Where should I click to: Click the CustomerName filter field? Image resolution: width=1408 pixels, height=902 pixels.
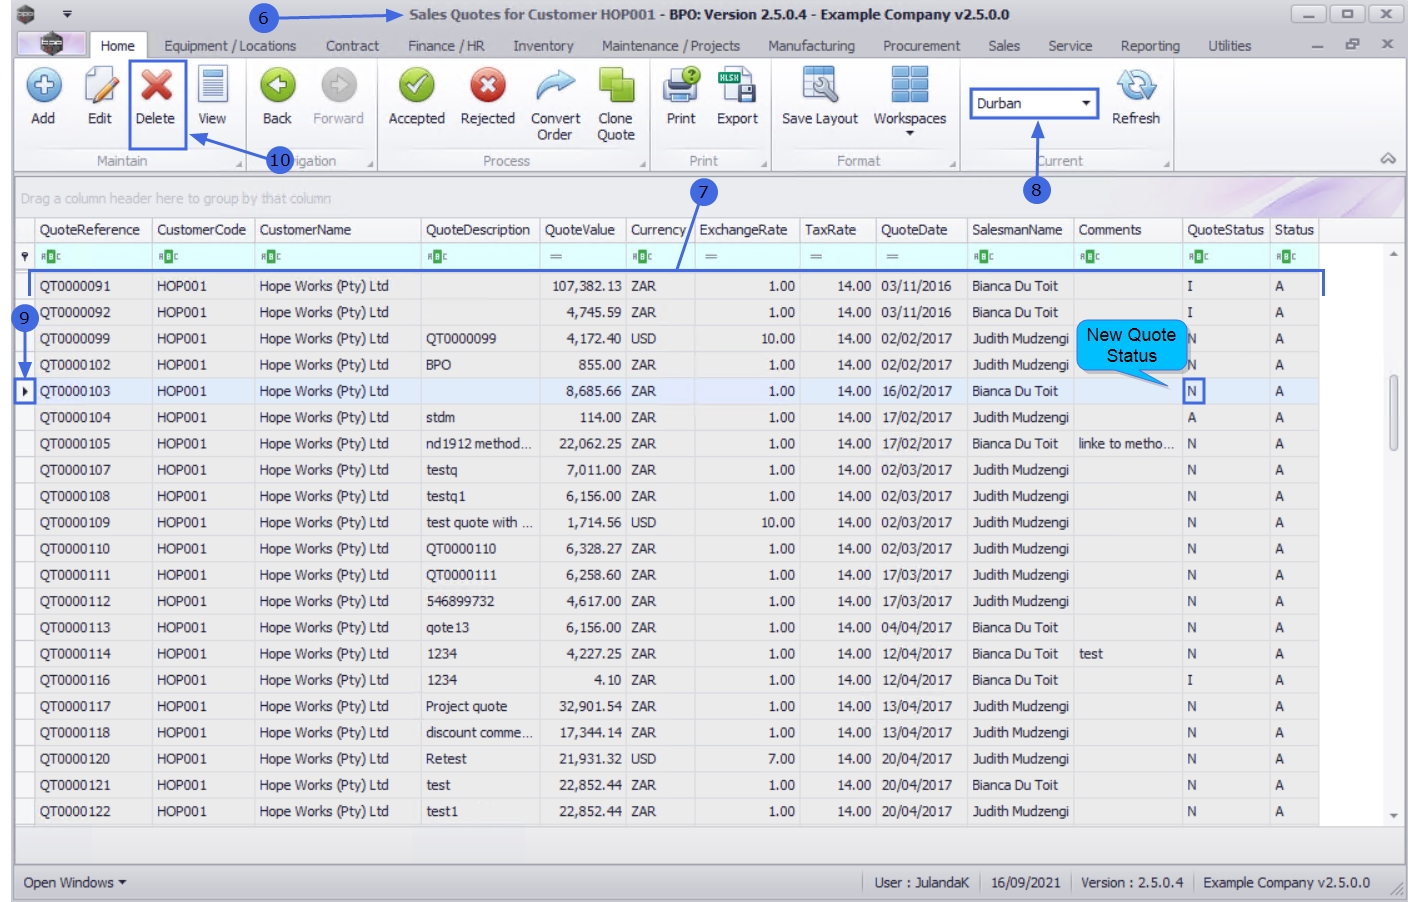click(x=338, y=257)
